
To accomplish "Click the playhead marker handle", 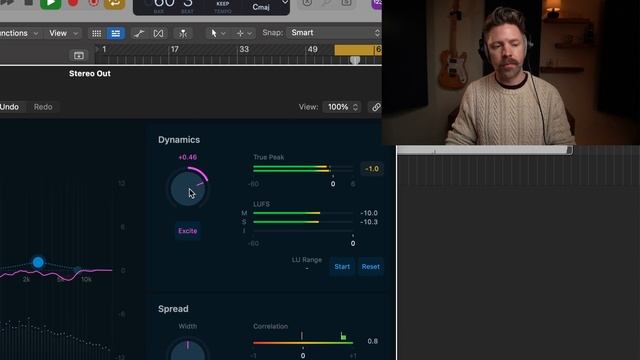I will tap(355, 60).
